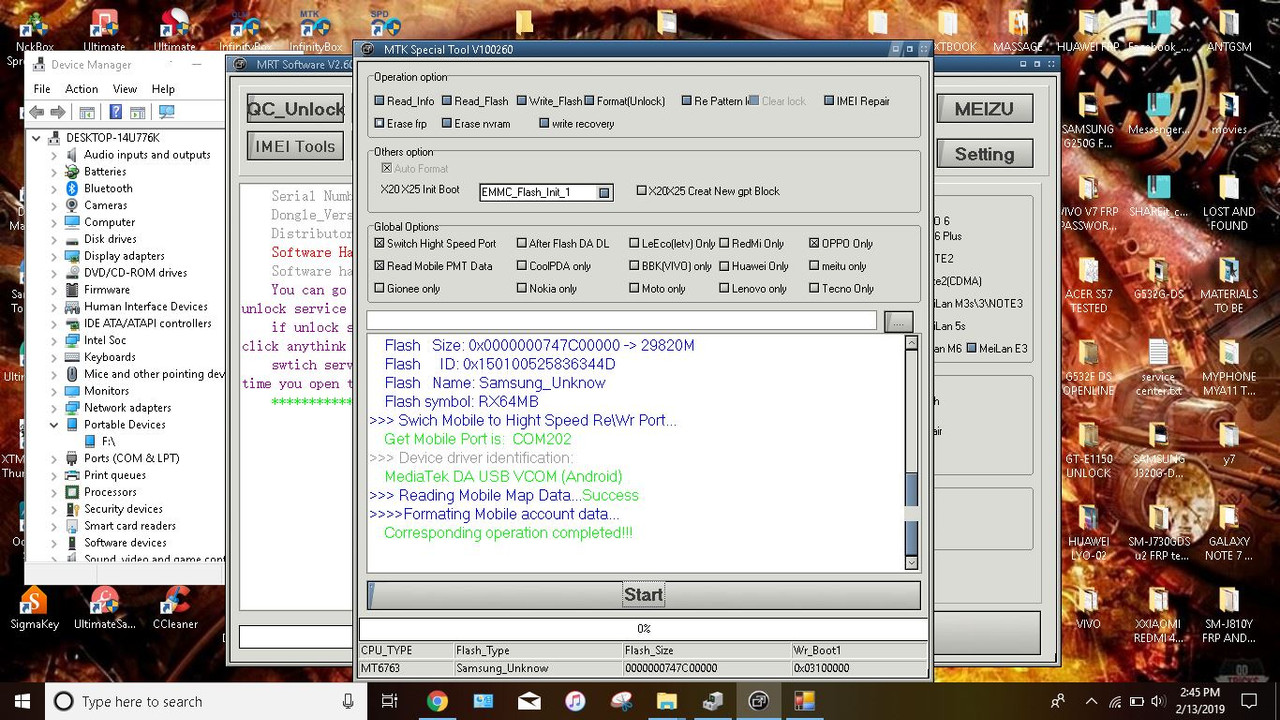The image size is (1280, 720).
Task: Click the IMEI Tools button
Action: (295, 146)
